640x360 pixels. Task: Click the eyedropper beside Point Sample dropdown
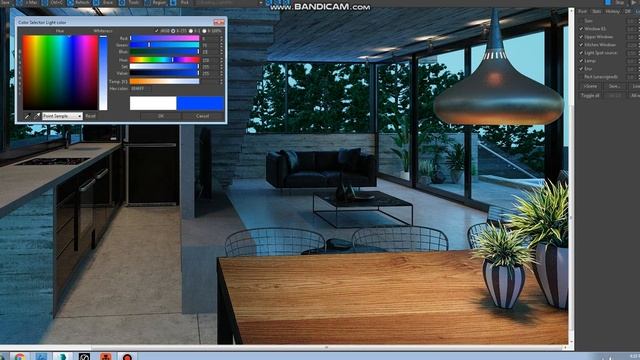pyautogui.click(x=37, y=116)
